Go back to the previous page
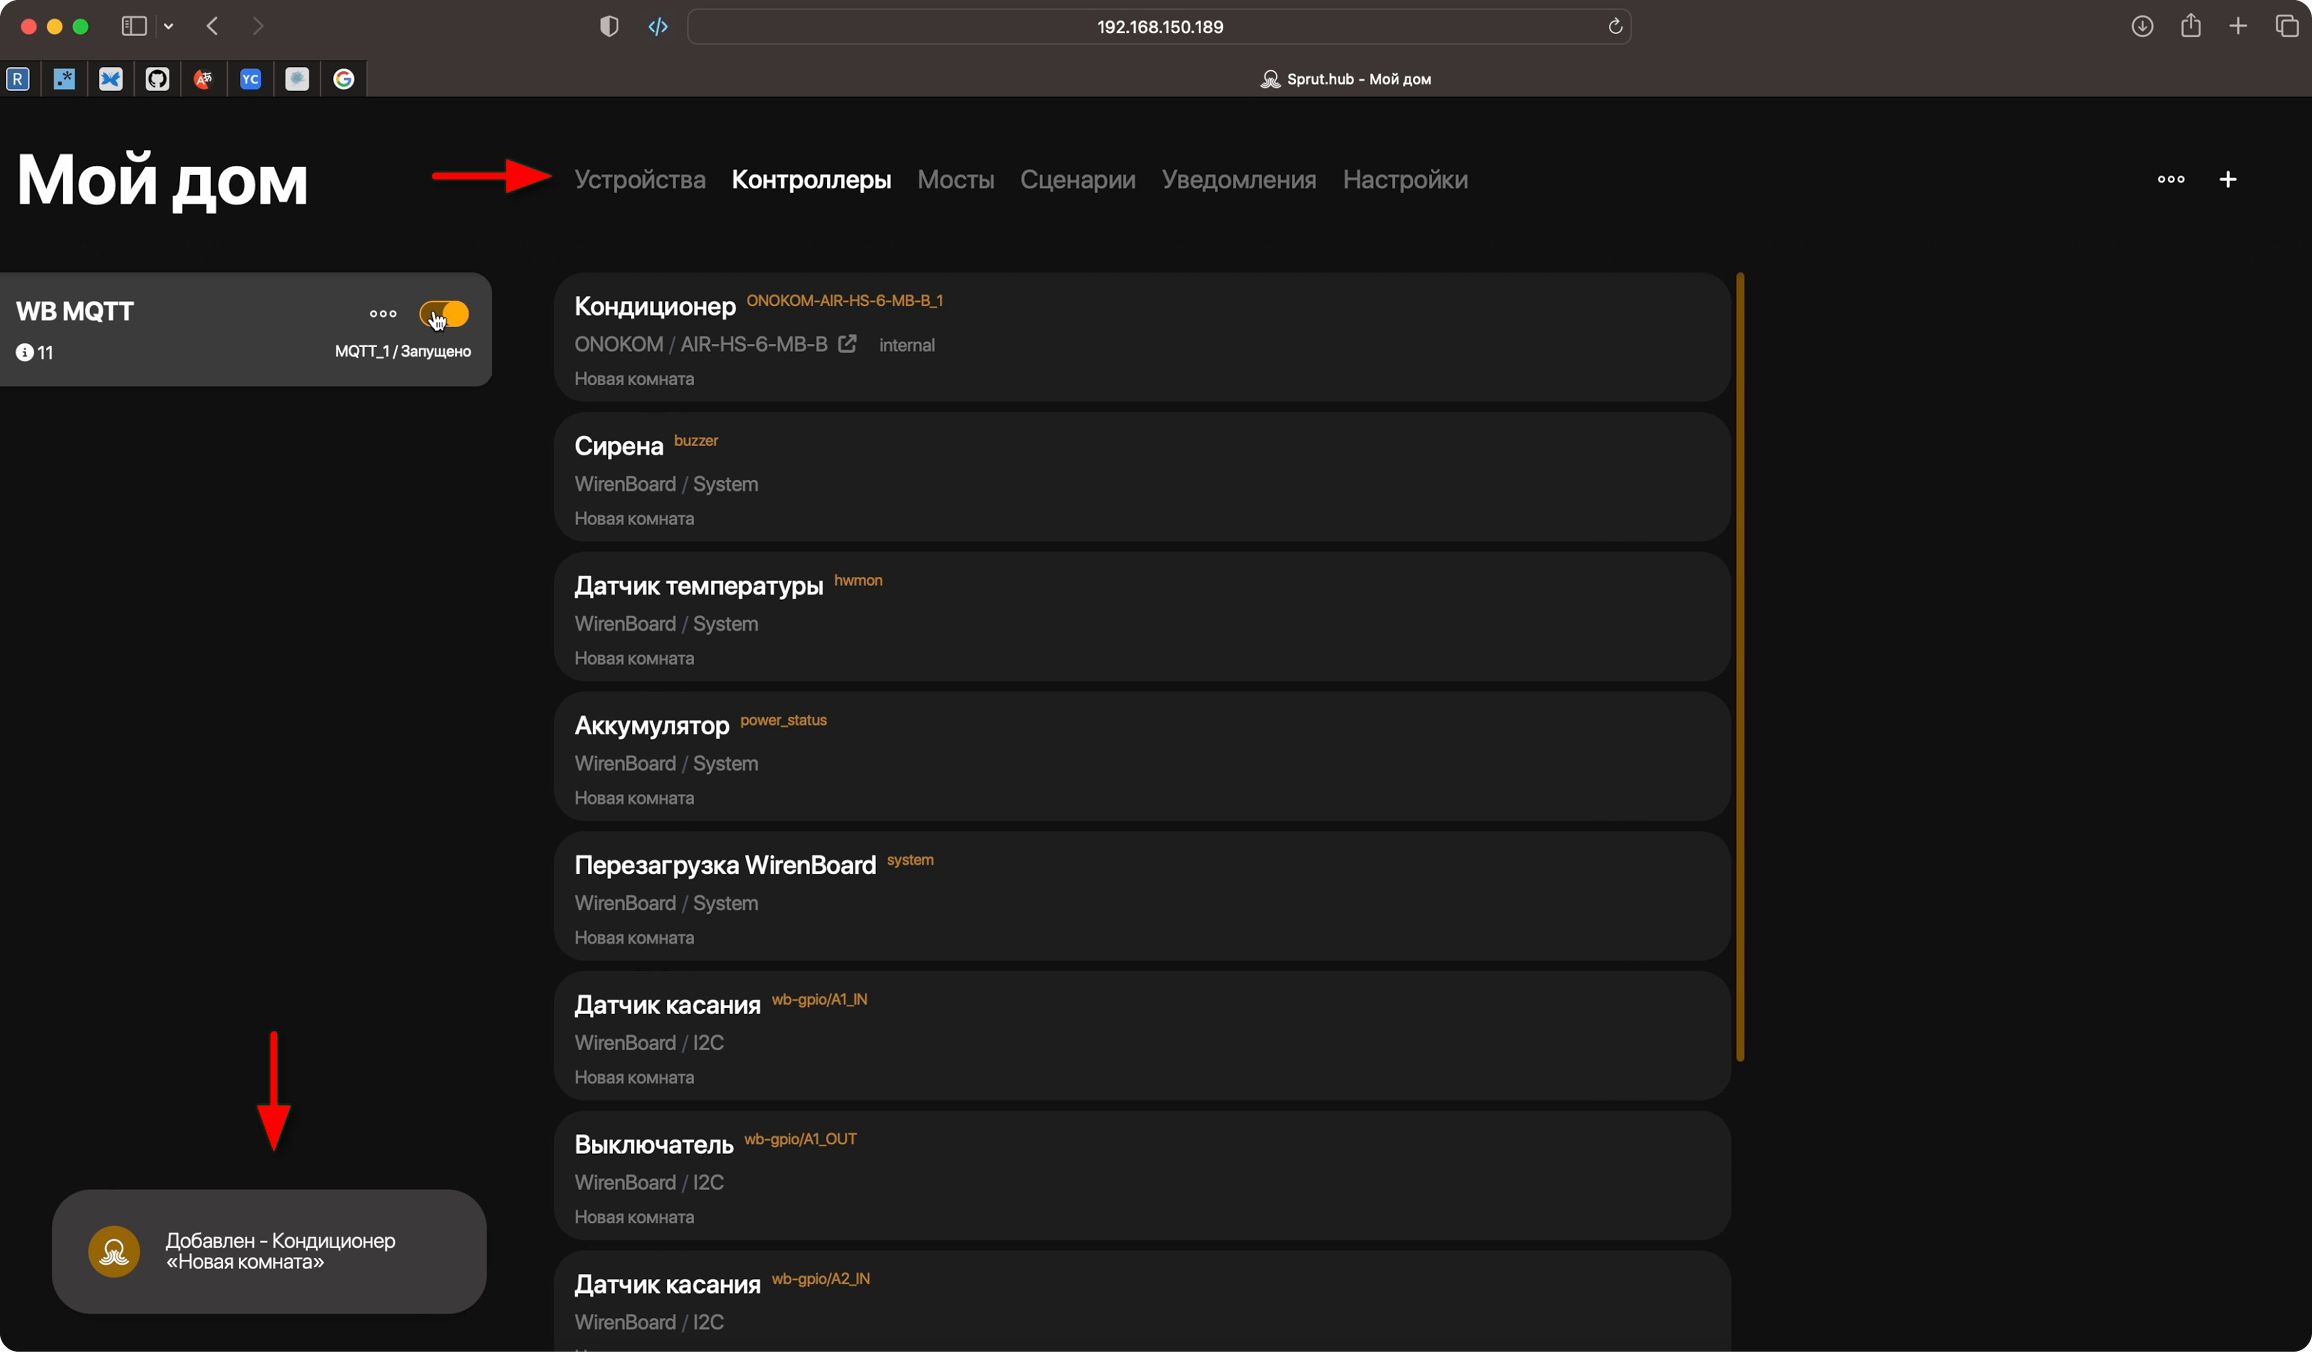Image resolution: width=2312 pixels, height=1352 pixels. pyautogui.click(x=212, y=26)
